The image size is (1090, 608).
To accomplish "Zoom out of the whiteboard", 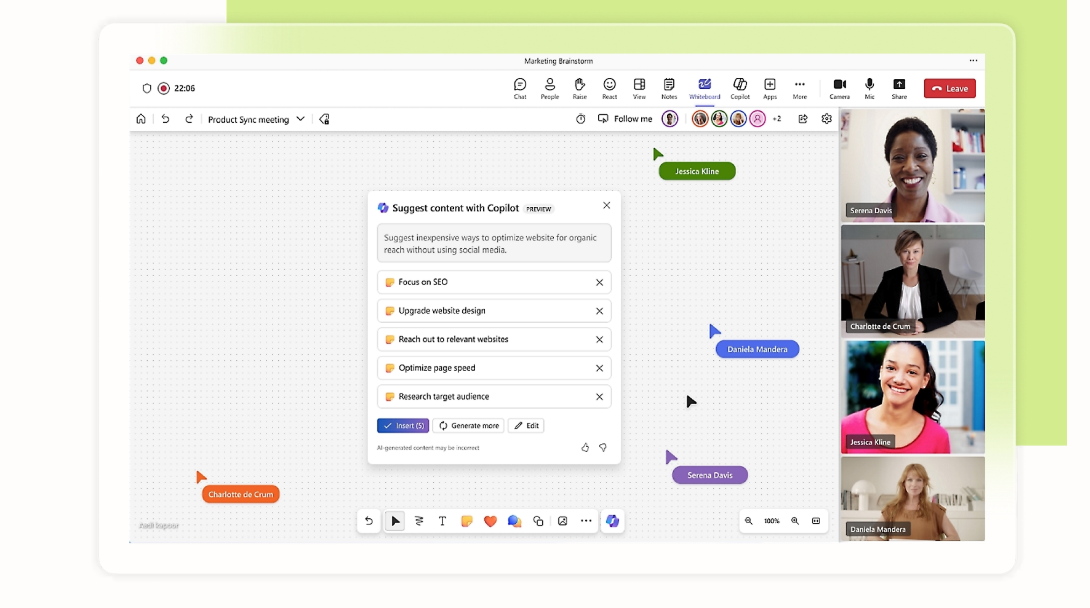I will pyautogui.click(x=749, y=521).
